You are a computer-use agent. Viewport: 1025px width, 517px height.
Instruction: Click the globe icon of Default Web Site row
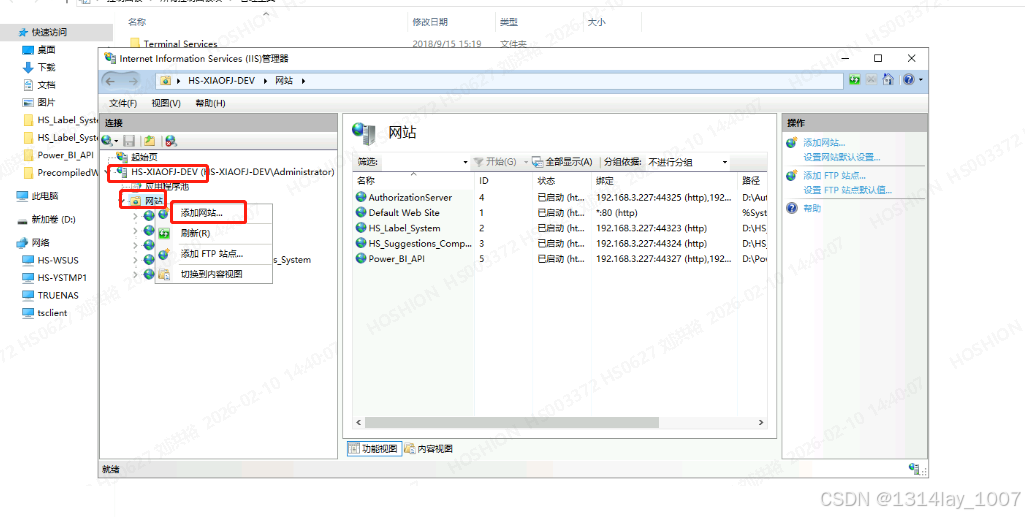click(361, 212)
